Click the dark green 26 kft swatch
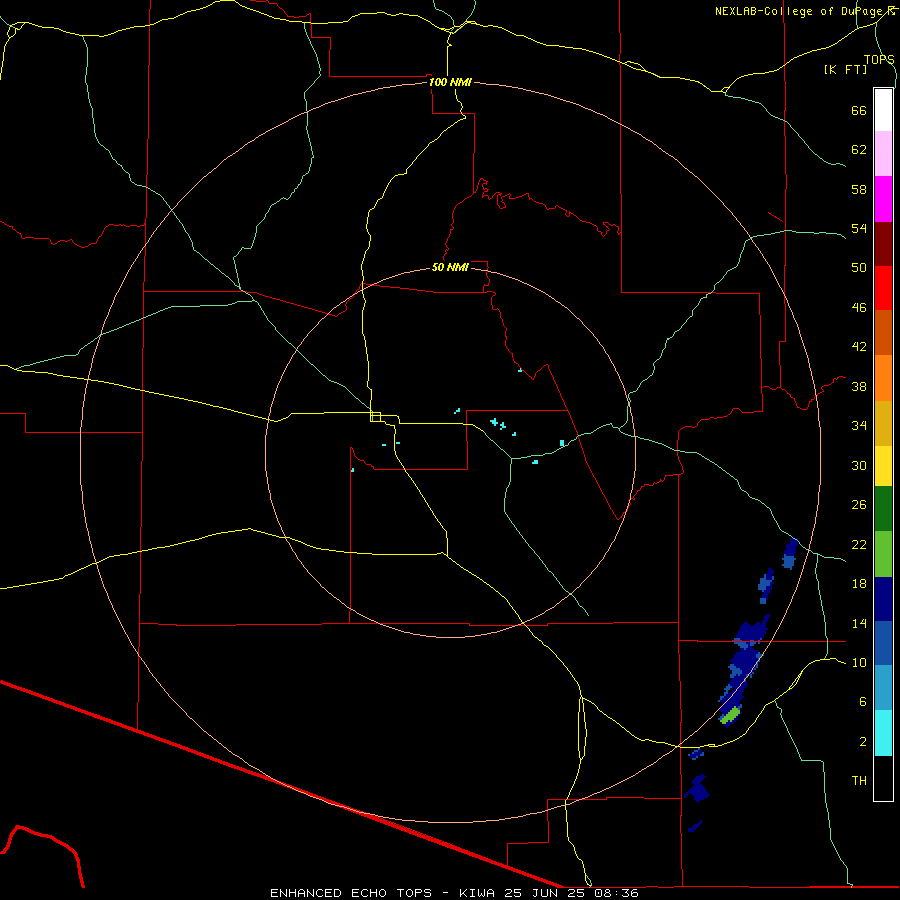This screenshot has height=900, width=900. pos(883,509)
